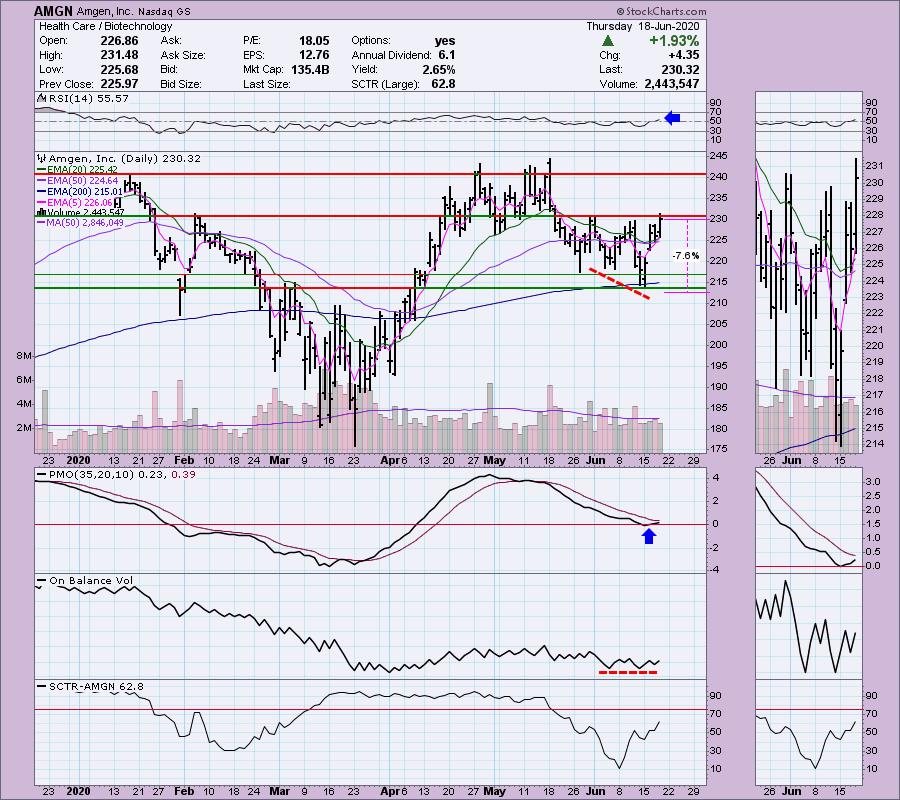Select the High price value 231.48

tap(119, 55)
